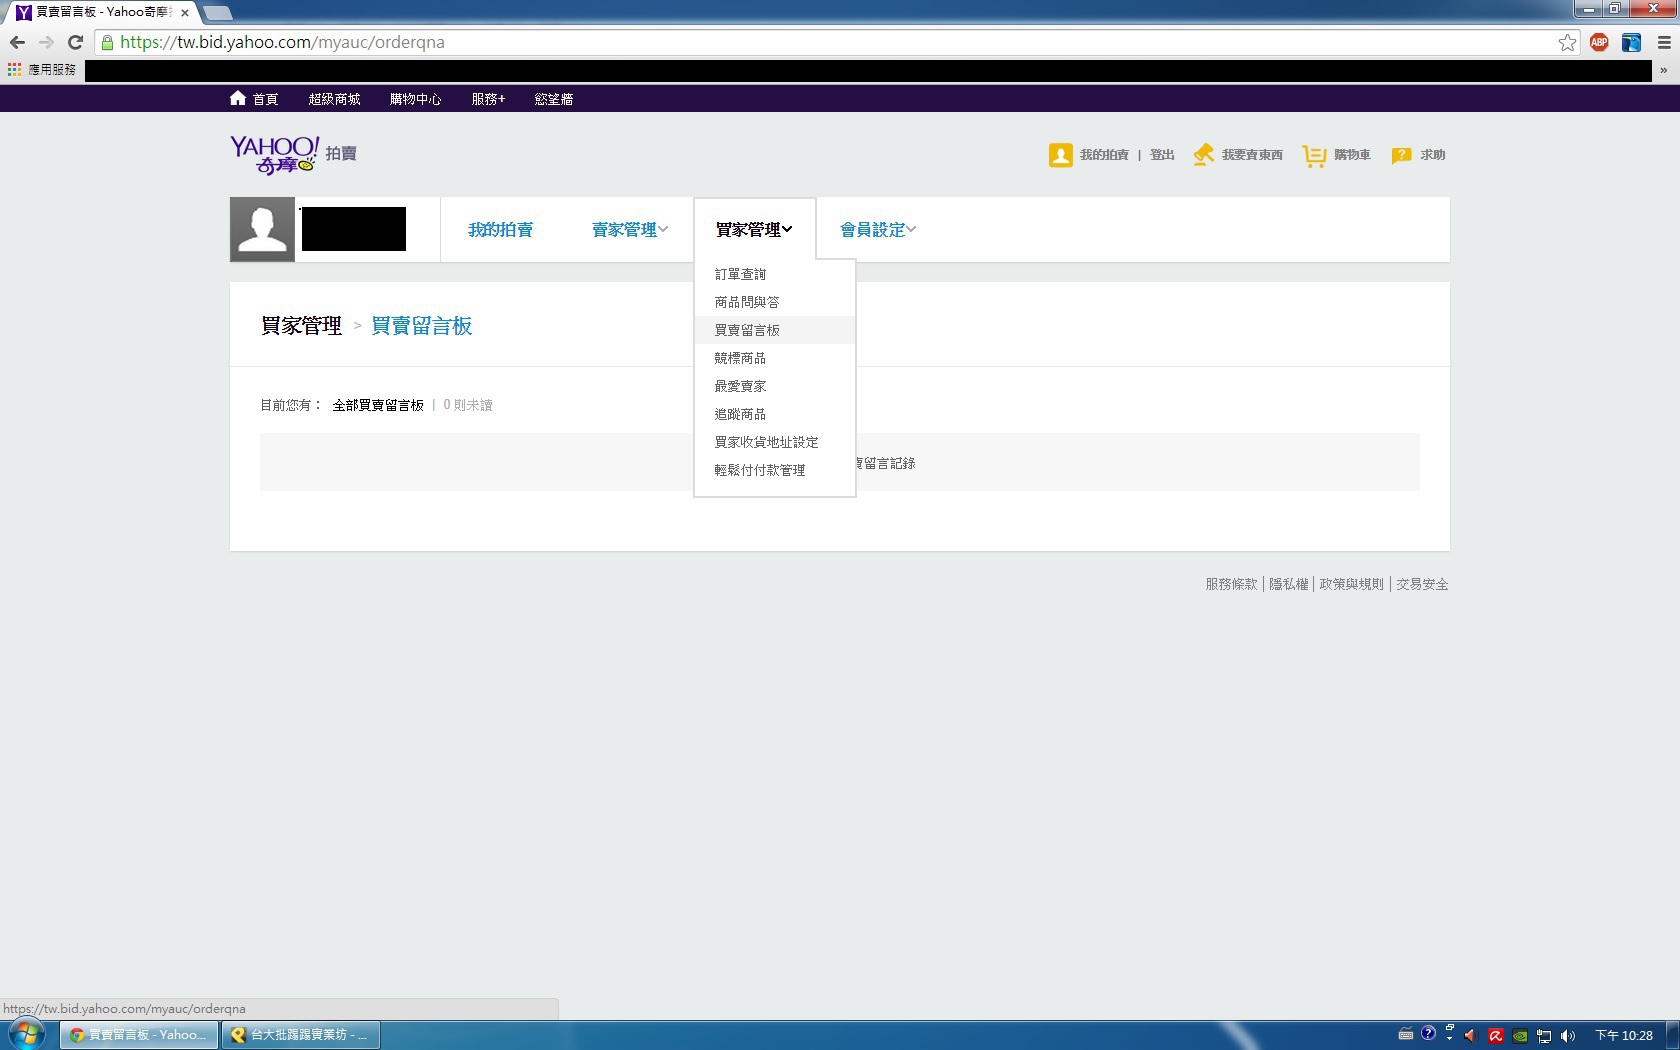Collapse the 買家管理 dropdown
This screenshot has width=1680, height=1050.
tap(754, 230)
